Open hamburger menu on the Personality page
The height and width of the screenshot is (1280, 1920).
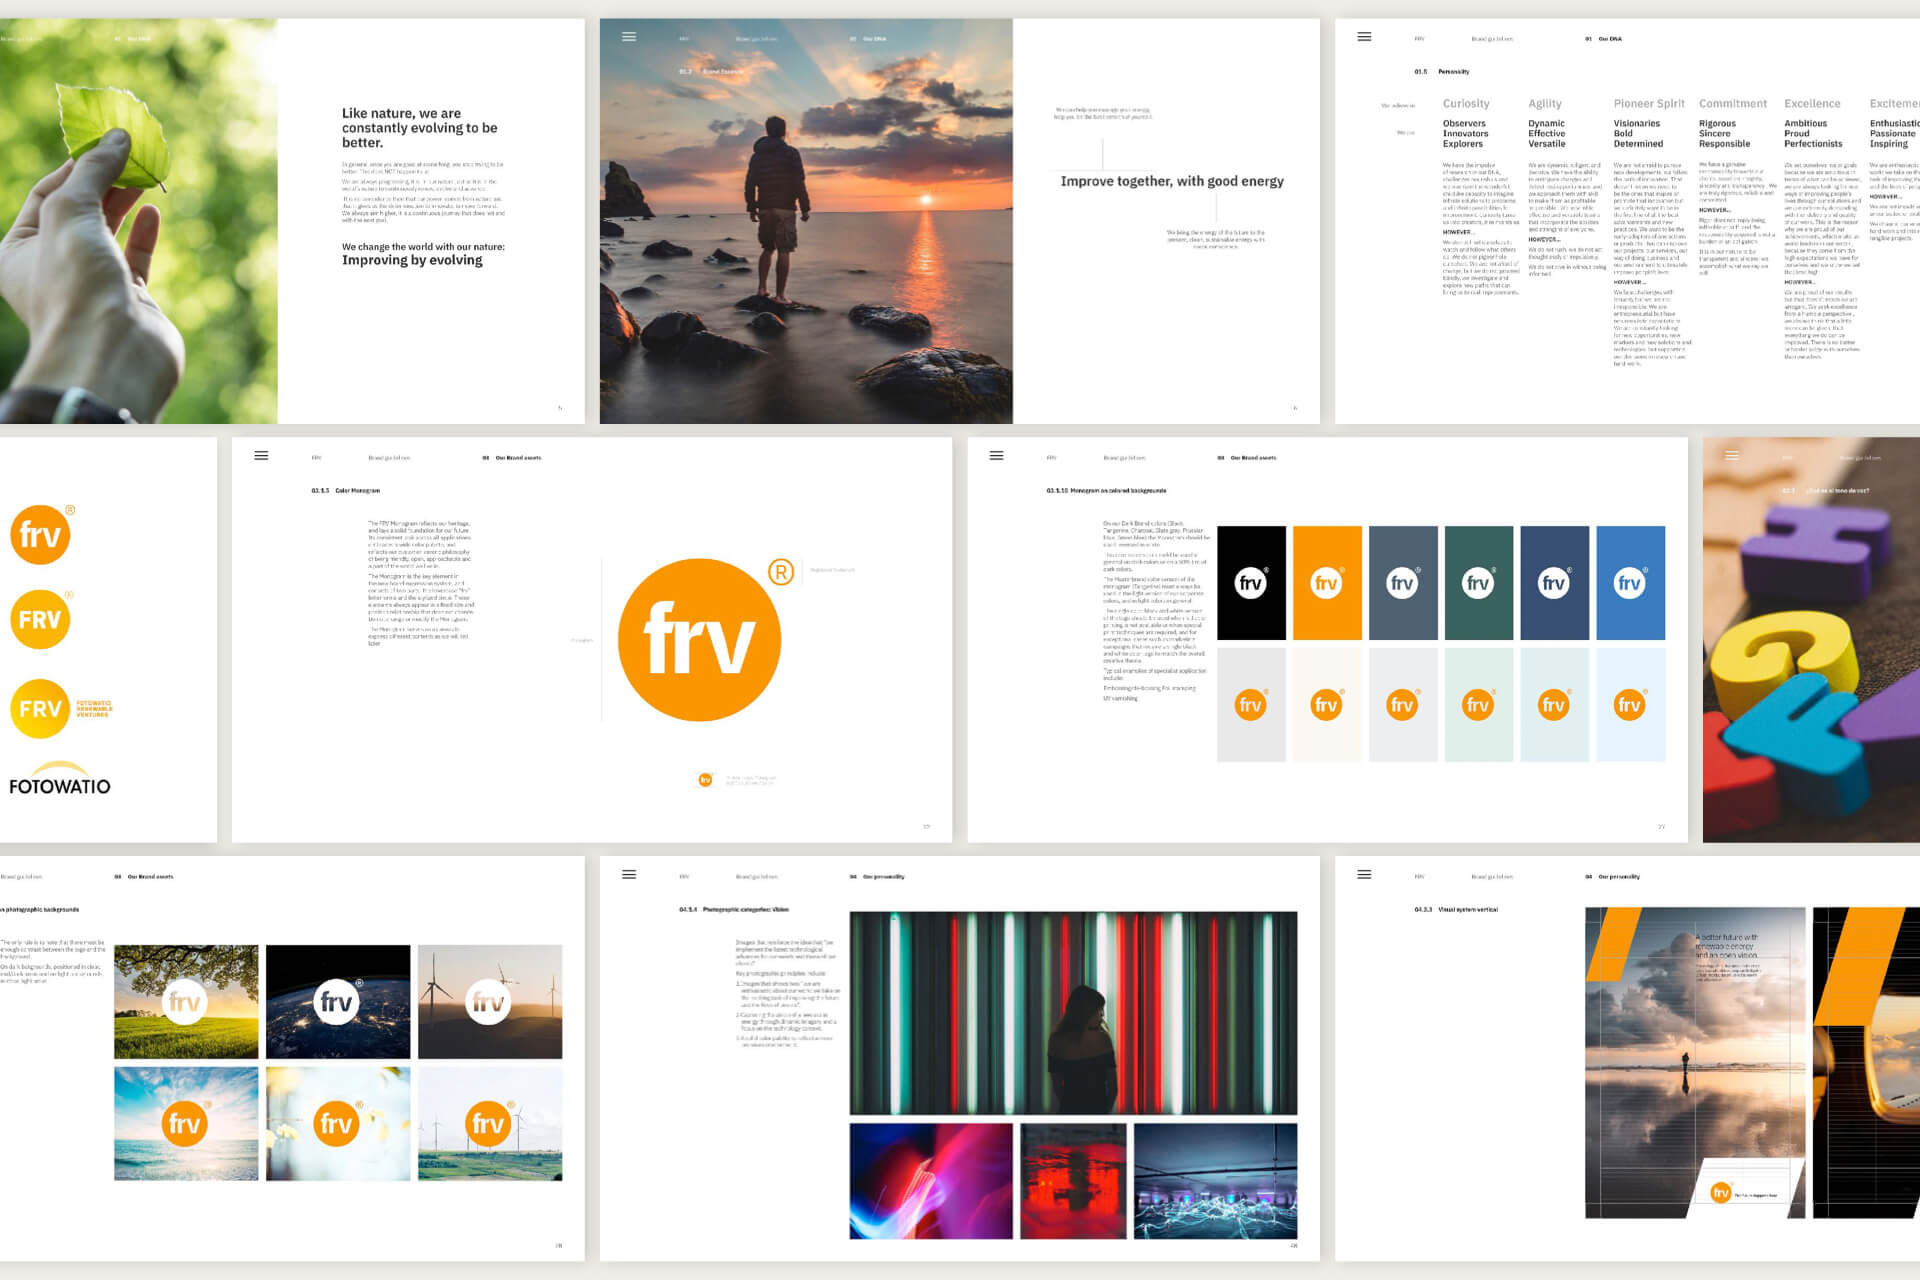click(x=1364, y=37)
